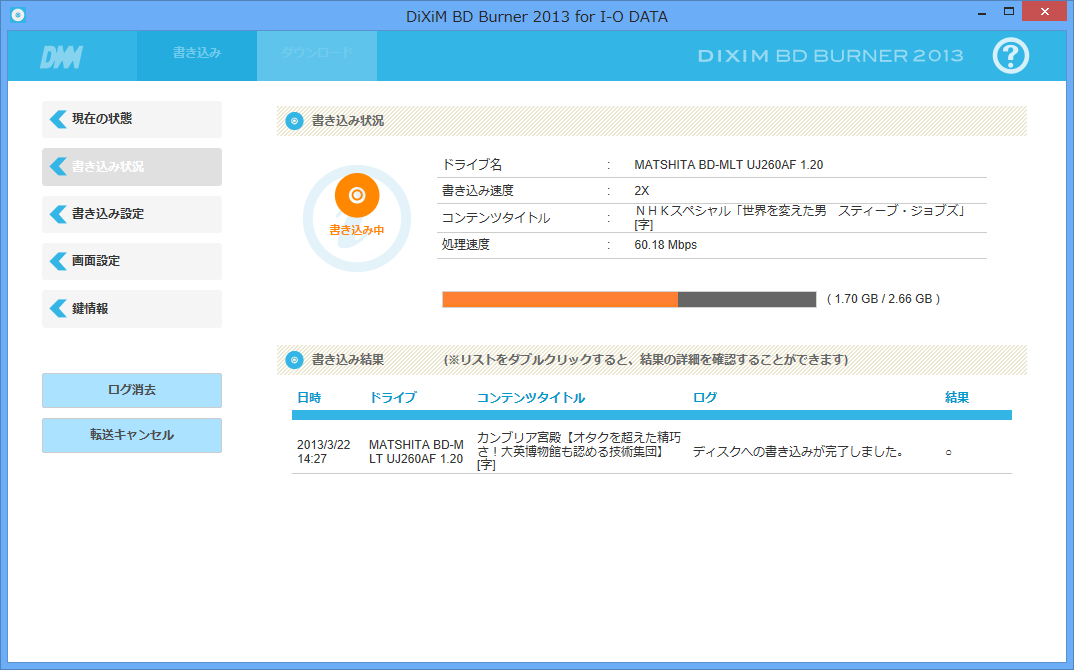The height and width of the screenshot is (670, 1074).
Task: Click the コンテンツタイトル column header
Action: [531, 398]
